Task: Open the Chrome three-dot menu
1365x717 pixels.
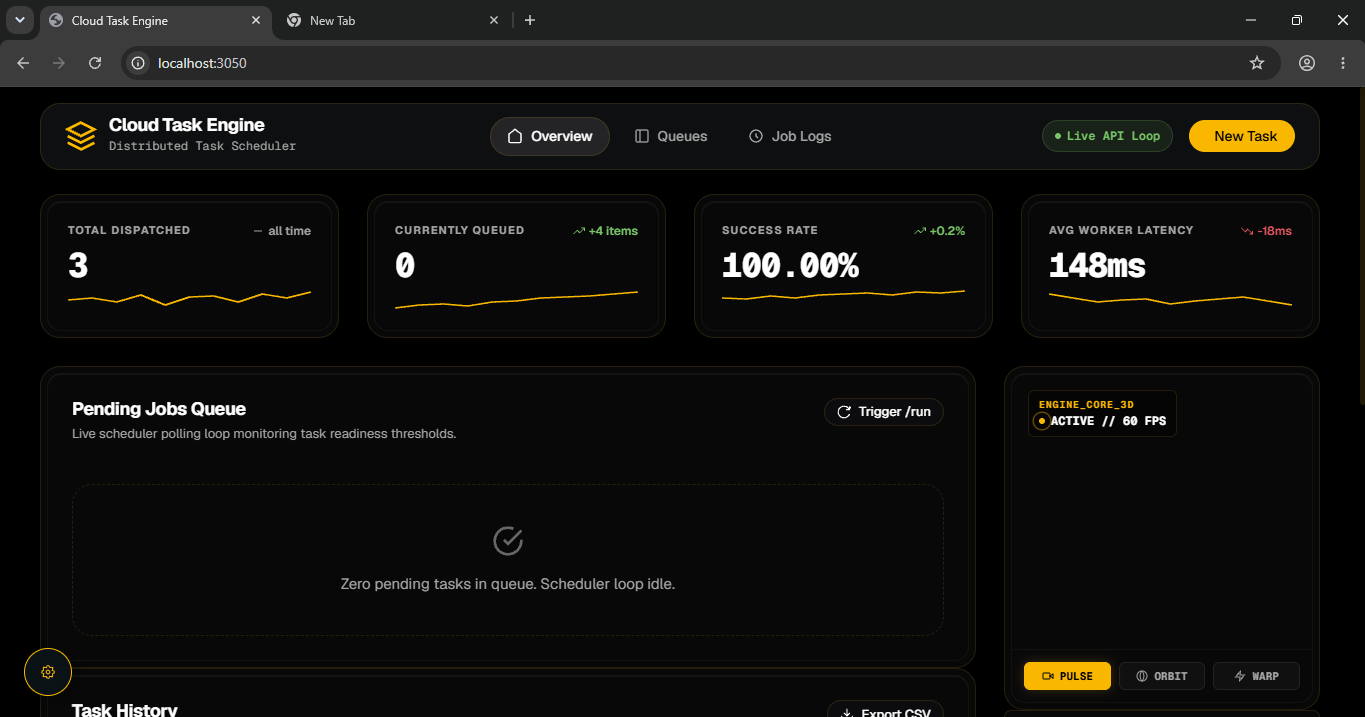Action: tap(1342, 63)
